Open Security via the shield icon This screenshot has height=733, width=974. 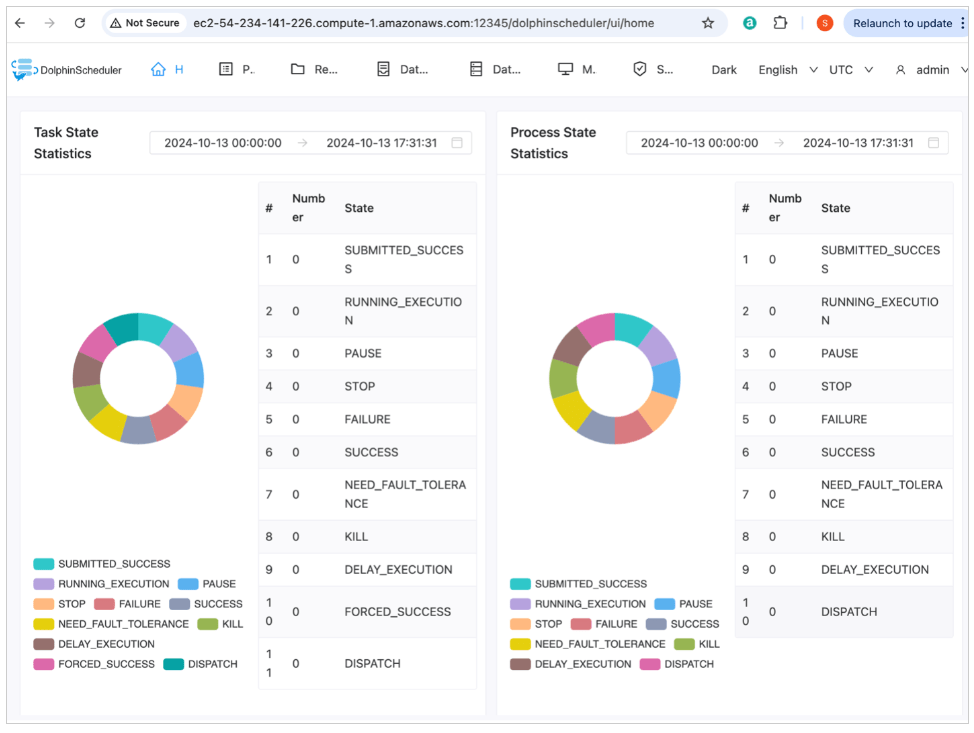[640, 69]
